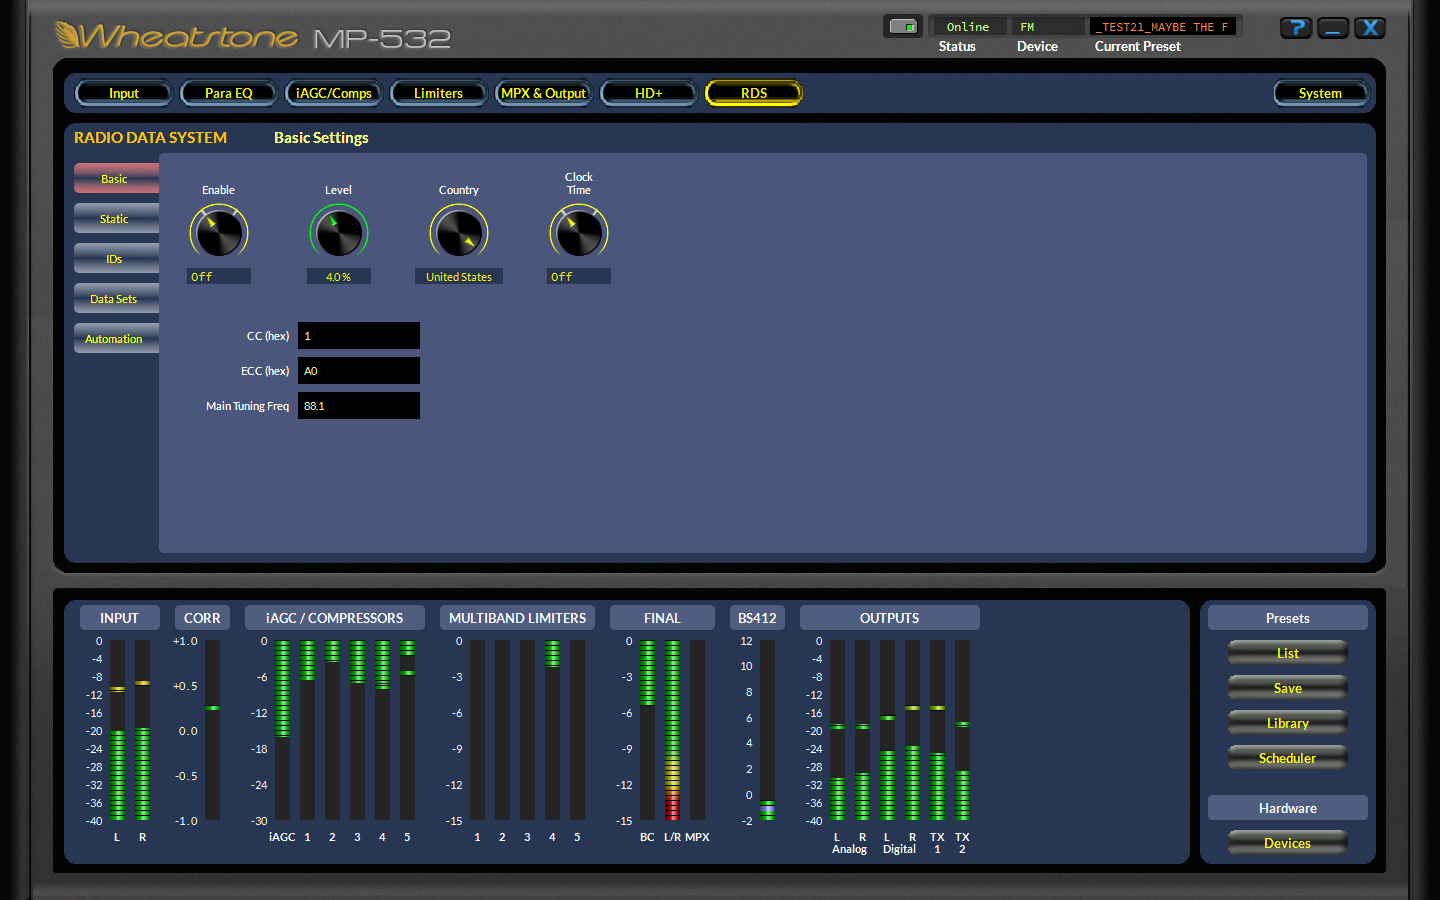The height and width of the screenshot is (900, 1440).
Task: Open the presets List button
Action: coord(1288,653)
